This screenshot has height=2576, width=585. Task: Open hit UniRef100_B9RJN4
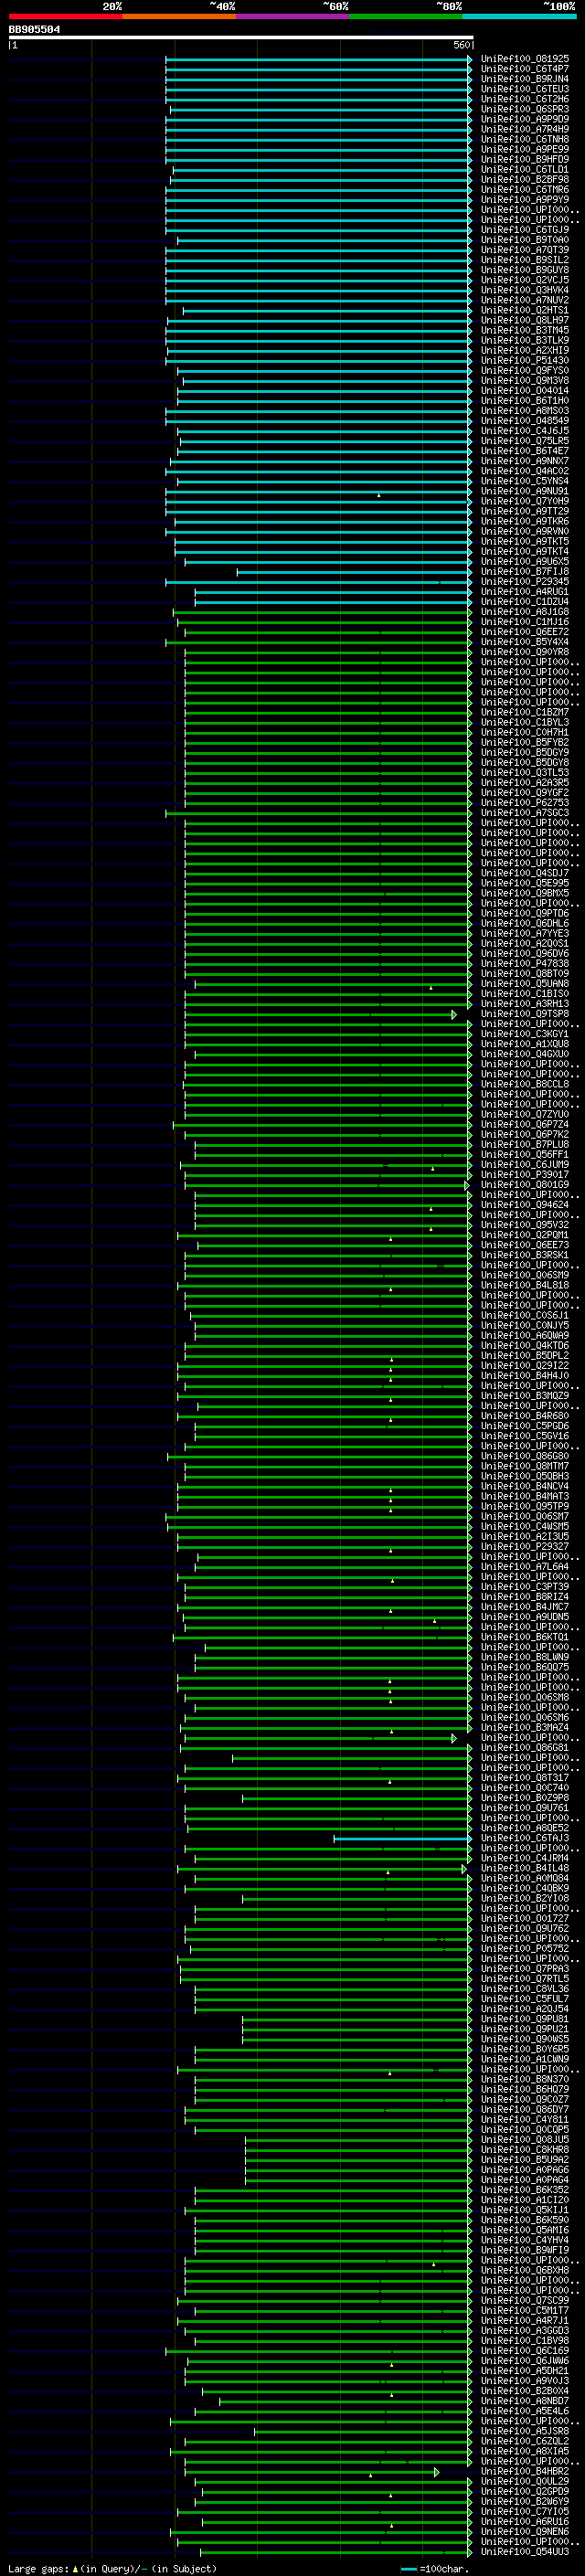[525, 79]
